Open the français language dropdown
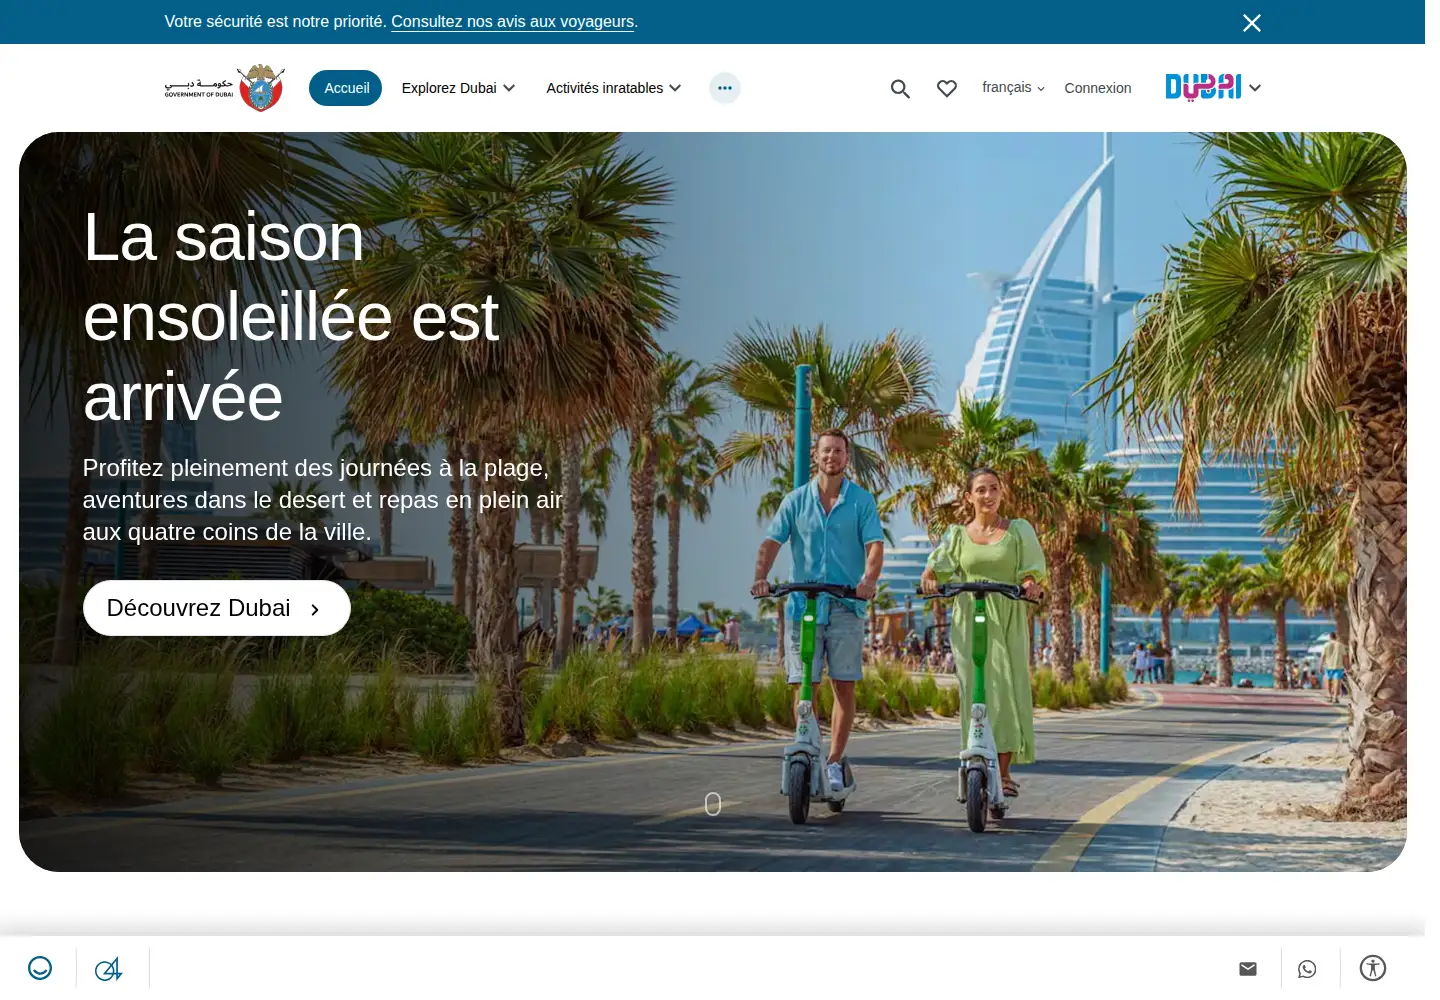The width and height of the screenshot is (1440, 1000). 1013,88
